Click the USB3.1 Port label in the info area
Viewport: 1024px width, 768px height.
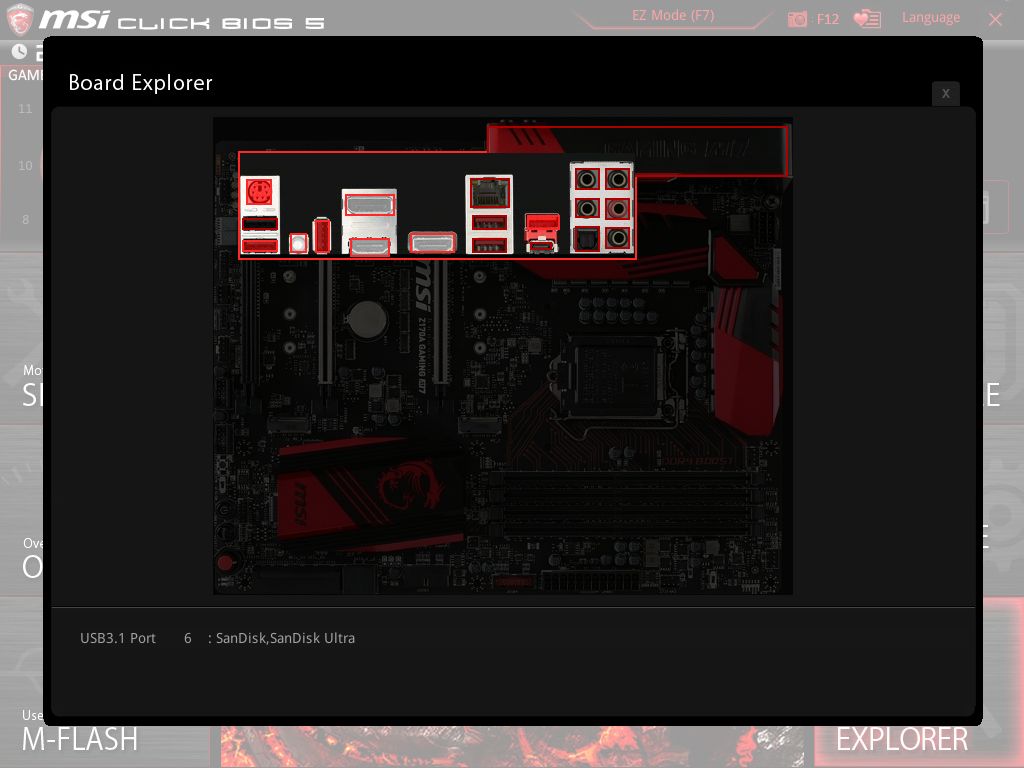(x=118, y=638)
